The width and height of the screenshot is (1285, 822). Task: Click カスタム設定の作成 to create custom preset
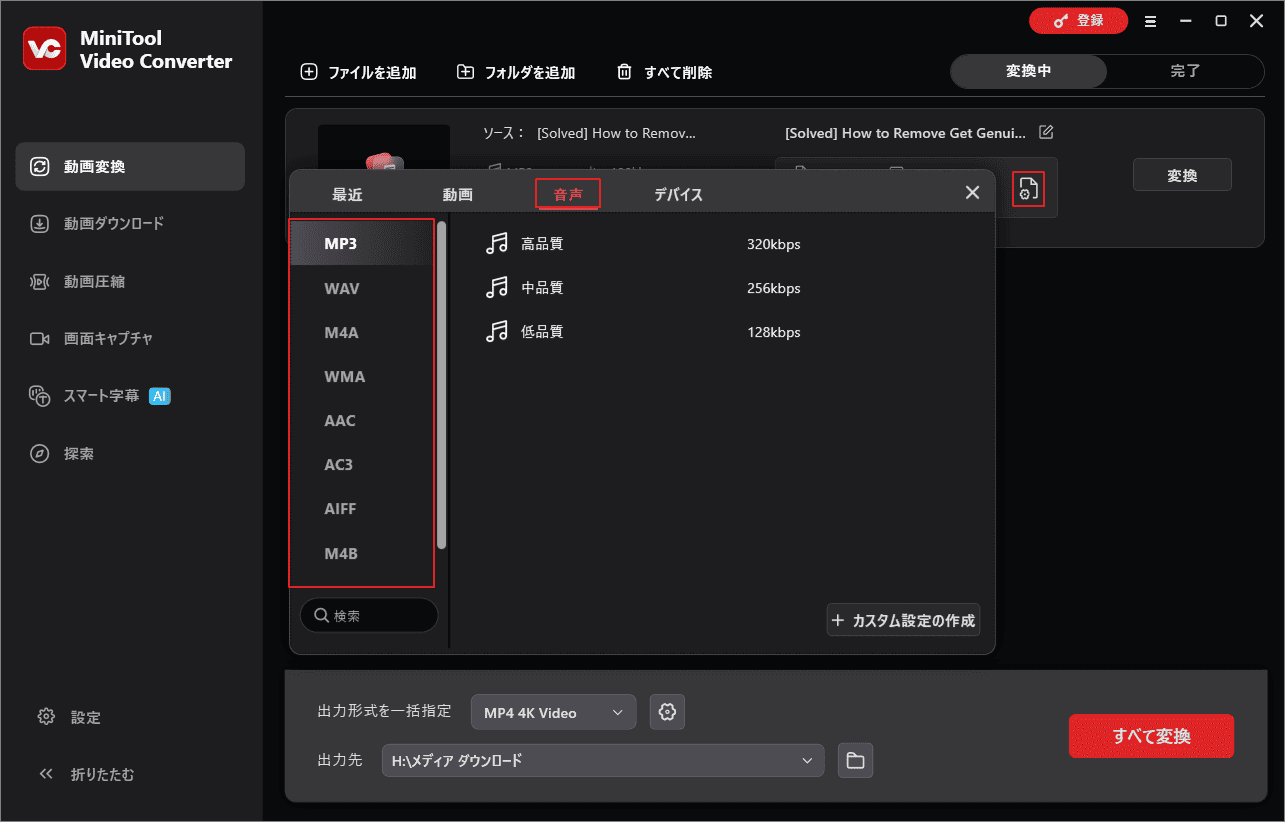coord(903,620)
